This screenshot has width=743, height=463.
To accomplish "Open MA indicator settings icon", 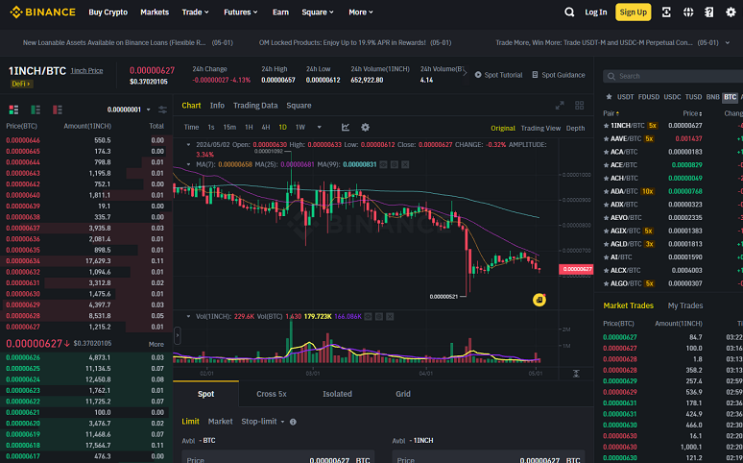I will [394, 164].
